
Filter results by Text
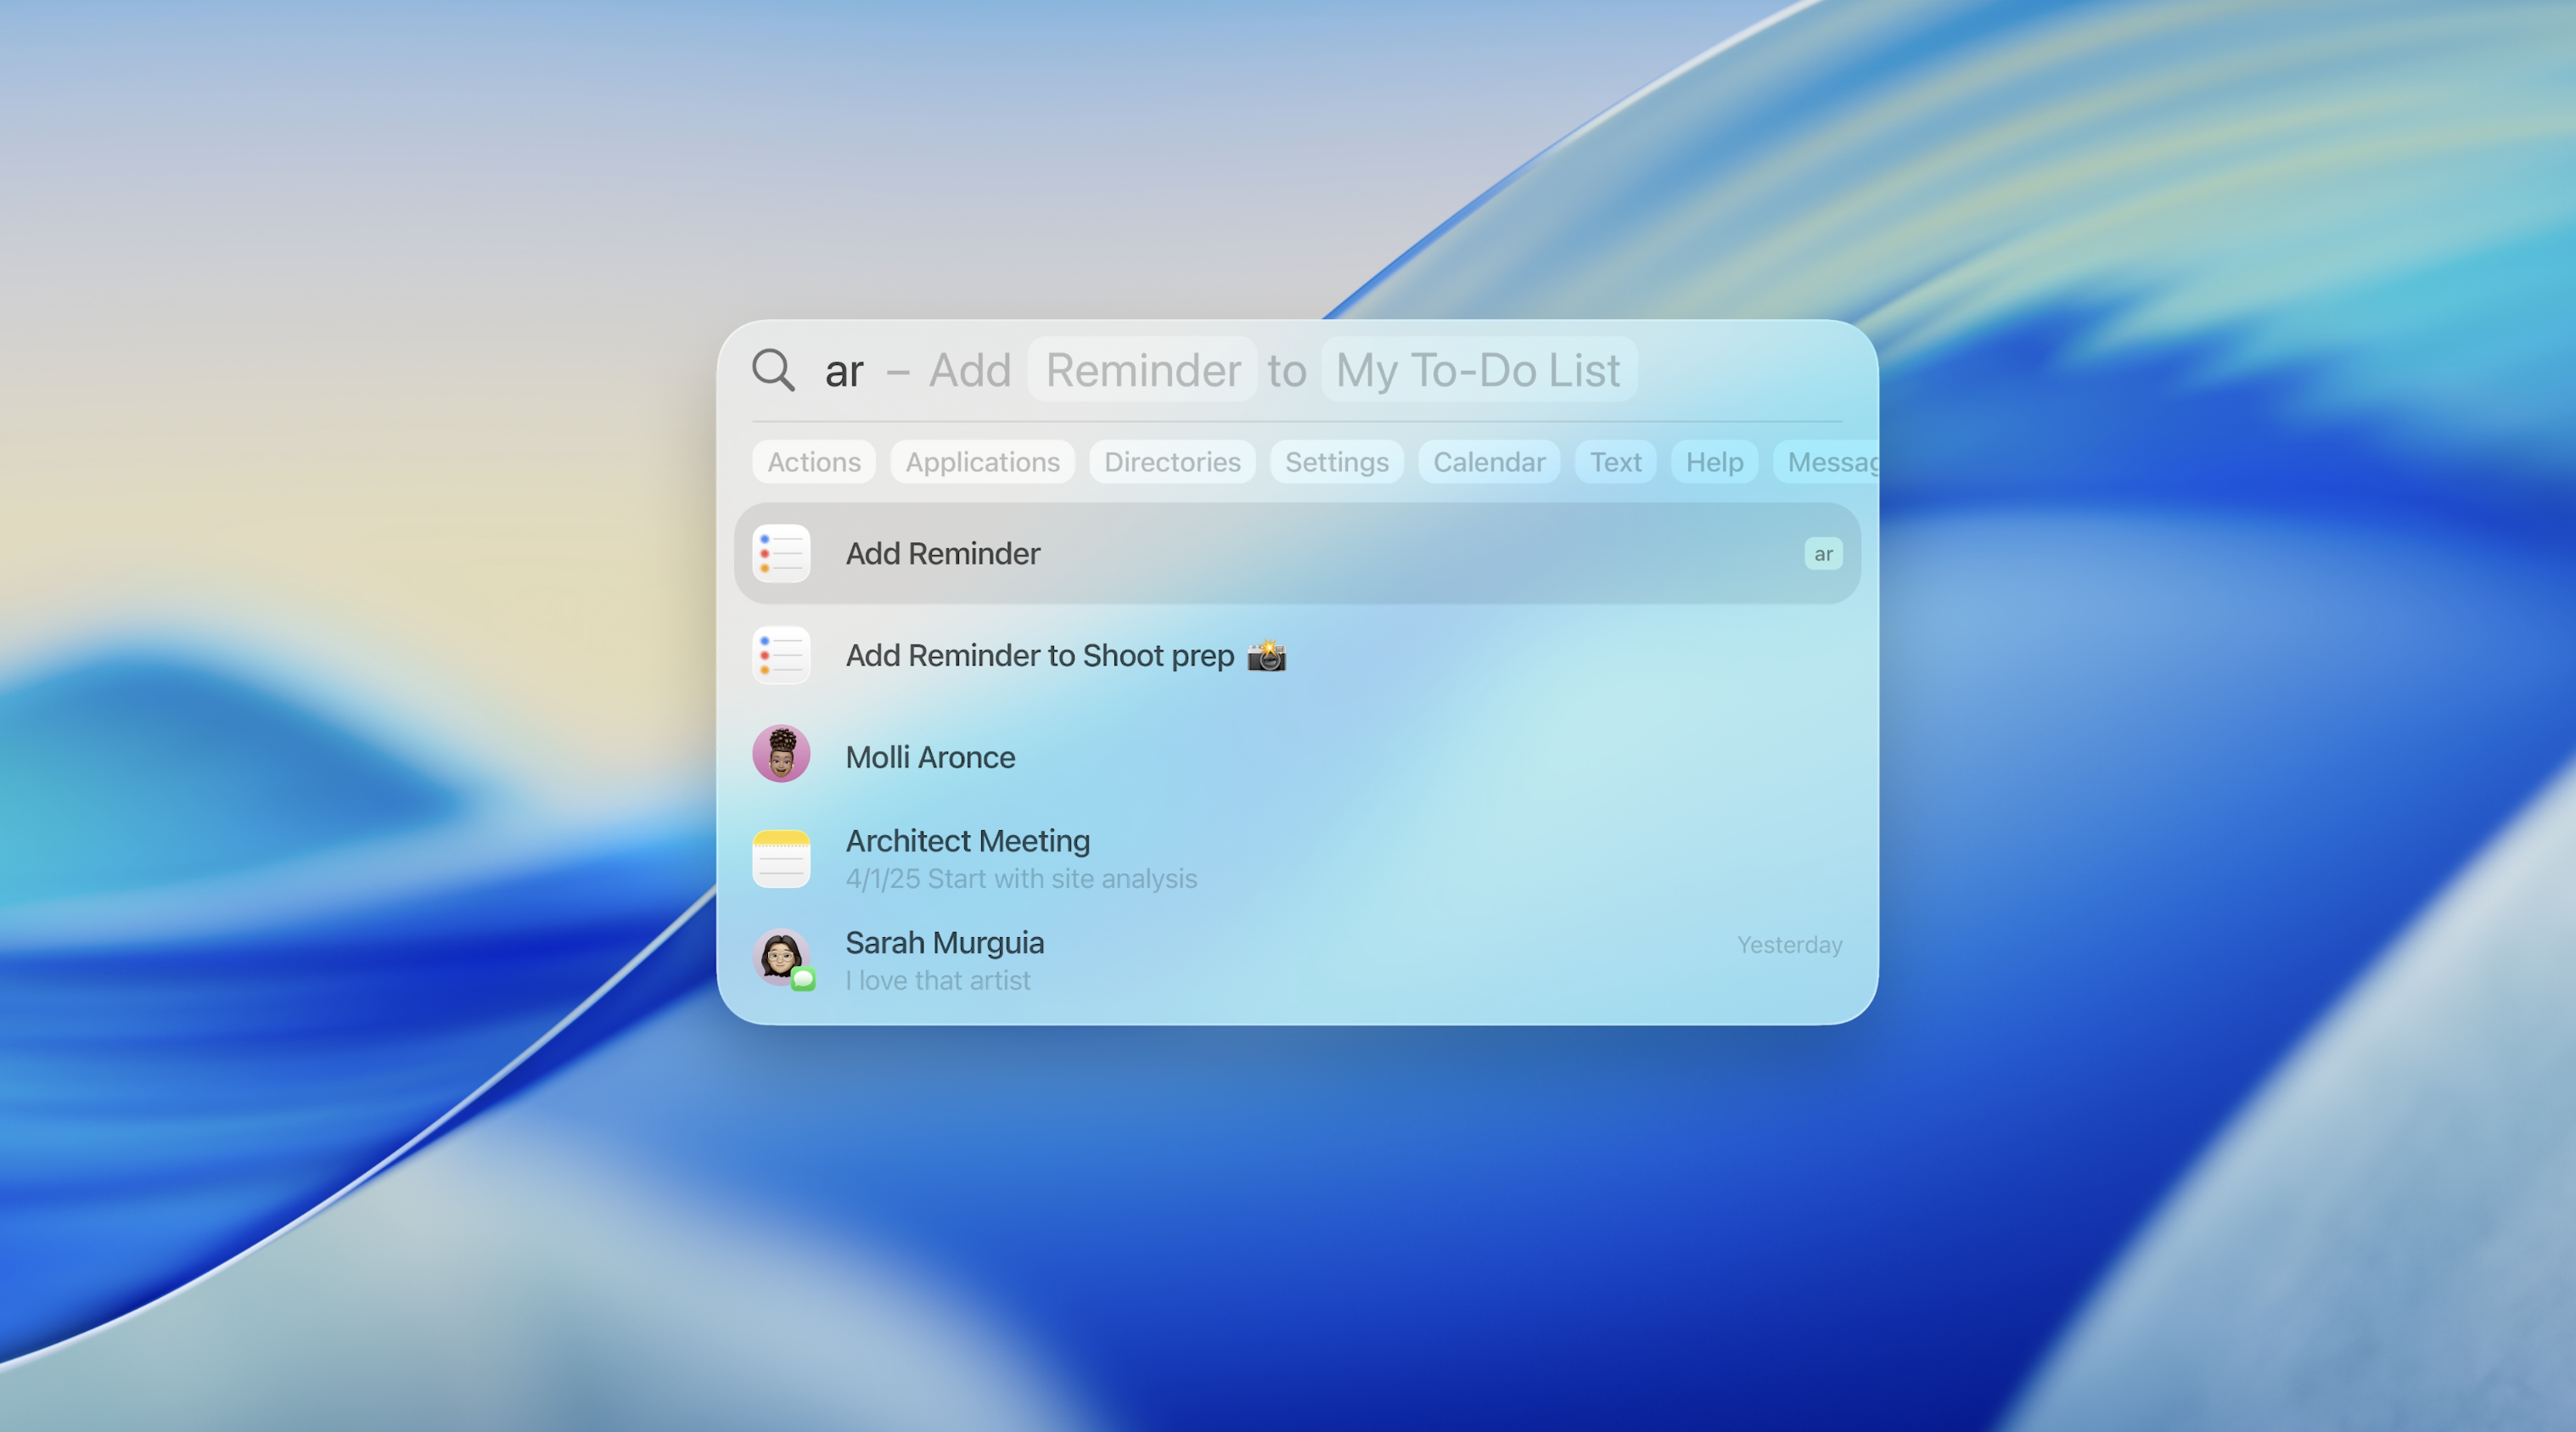tap(1616, 462)
